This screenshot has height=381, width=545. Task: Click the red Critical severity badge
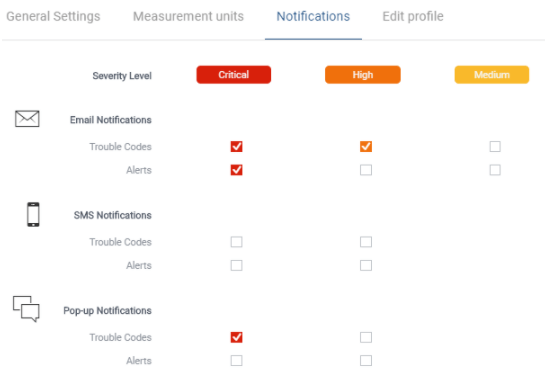(x=234, y=75)
